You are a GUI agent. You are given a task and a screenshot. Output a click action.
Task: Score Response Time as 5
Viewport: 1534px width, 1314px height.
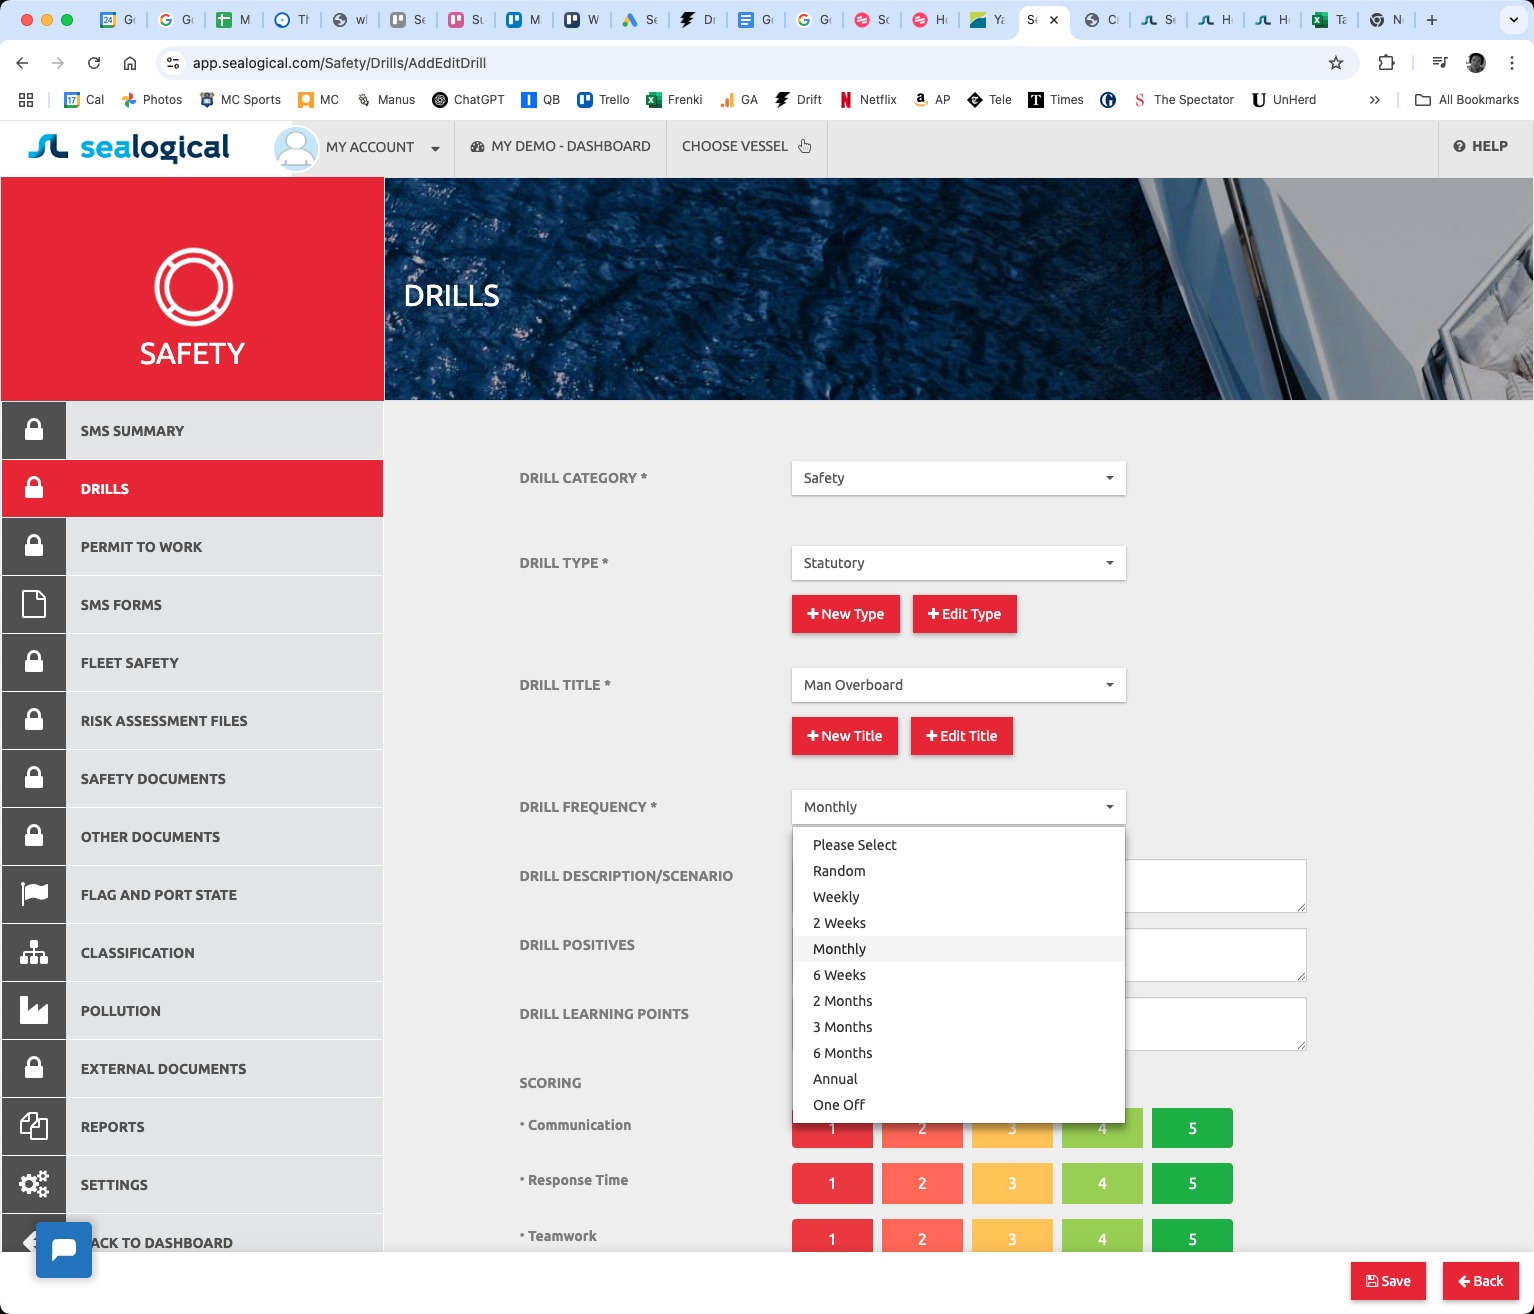click(x=1192, y=1183)
